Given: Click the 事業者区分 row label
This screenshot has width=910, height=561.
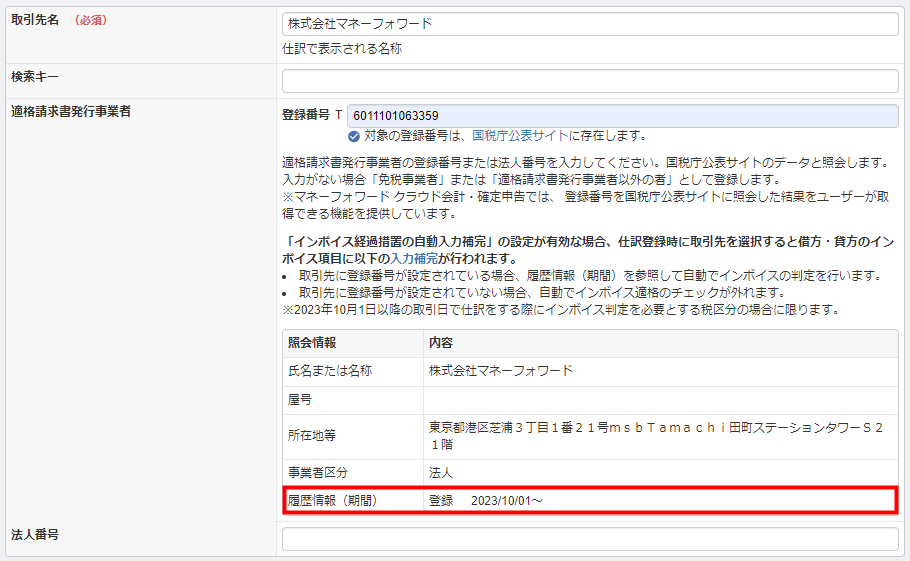Looking at the screenshot, I should coord(318,473).
